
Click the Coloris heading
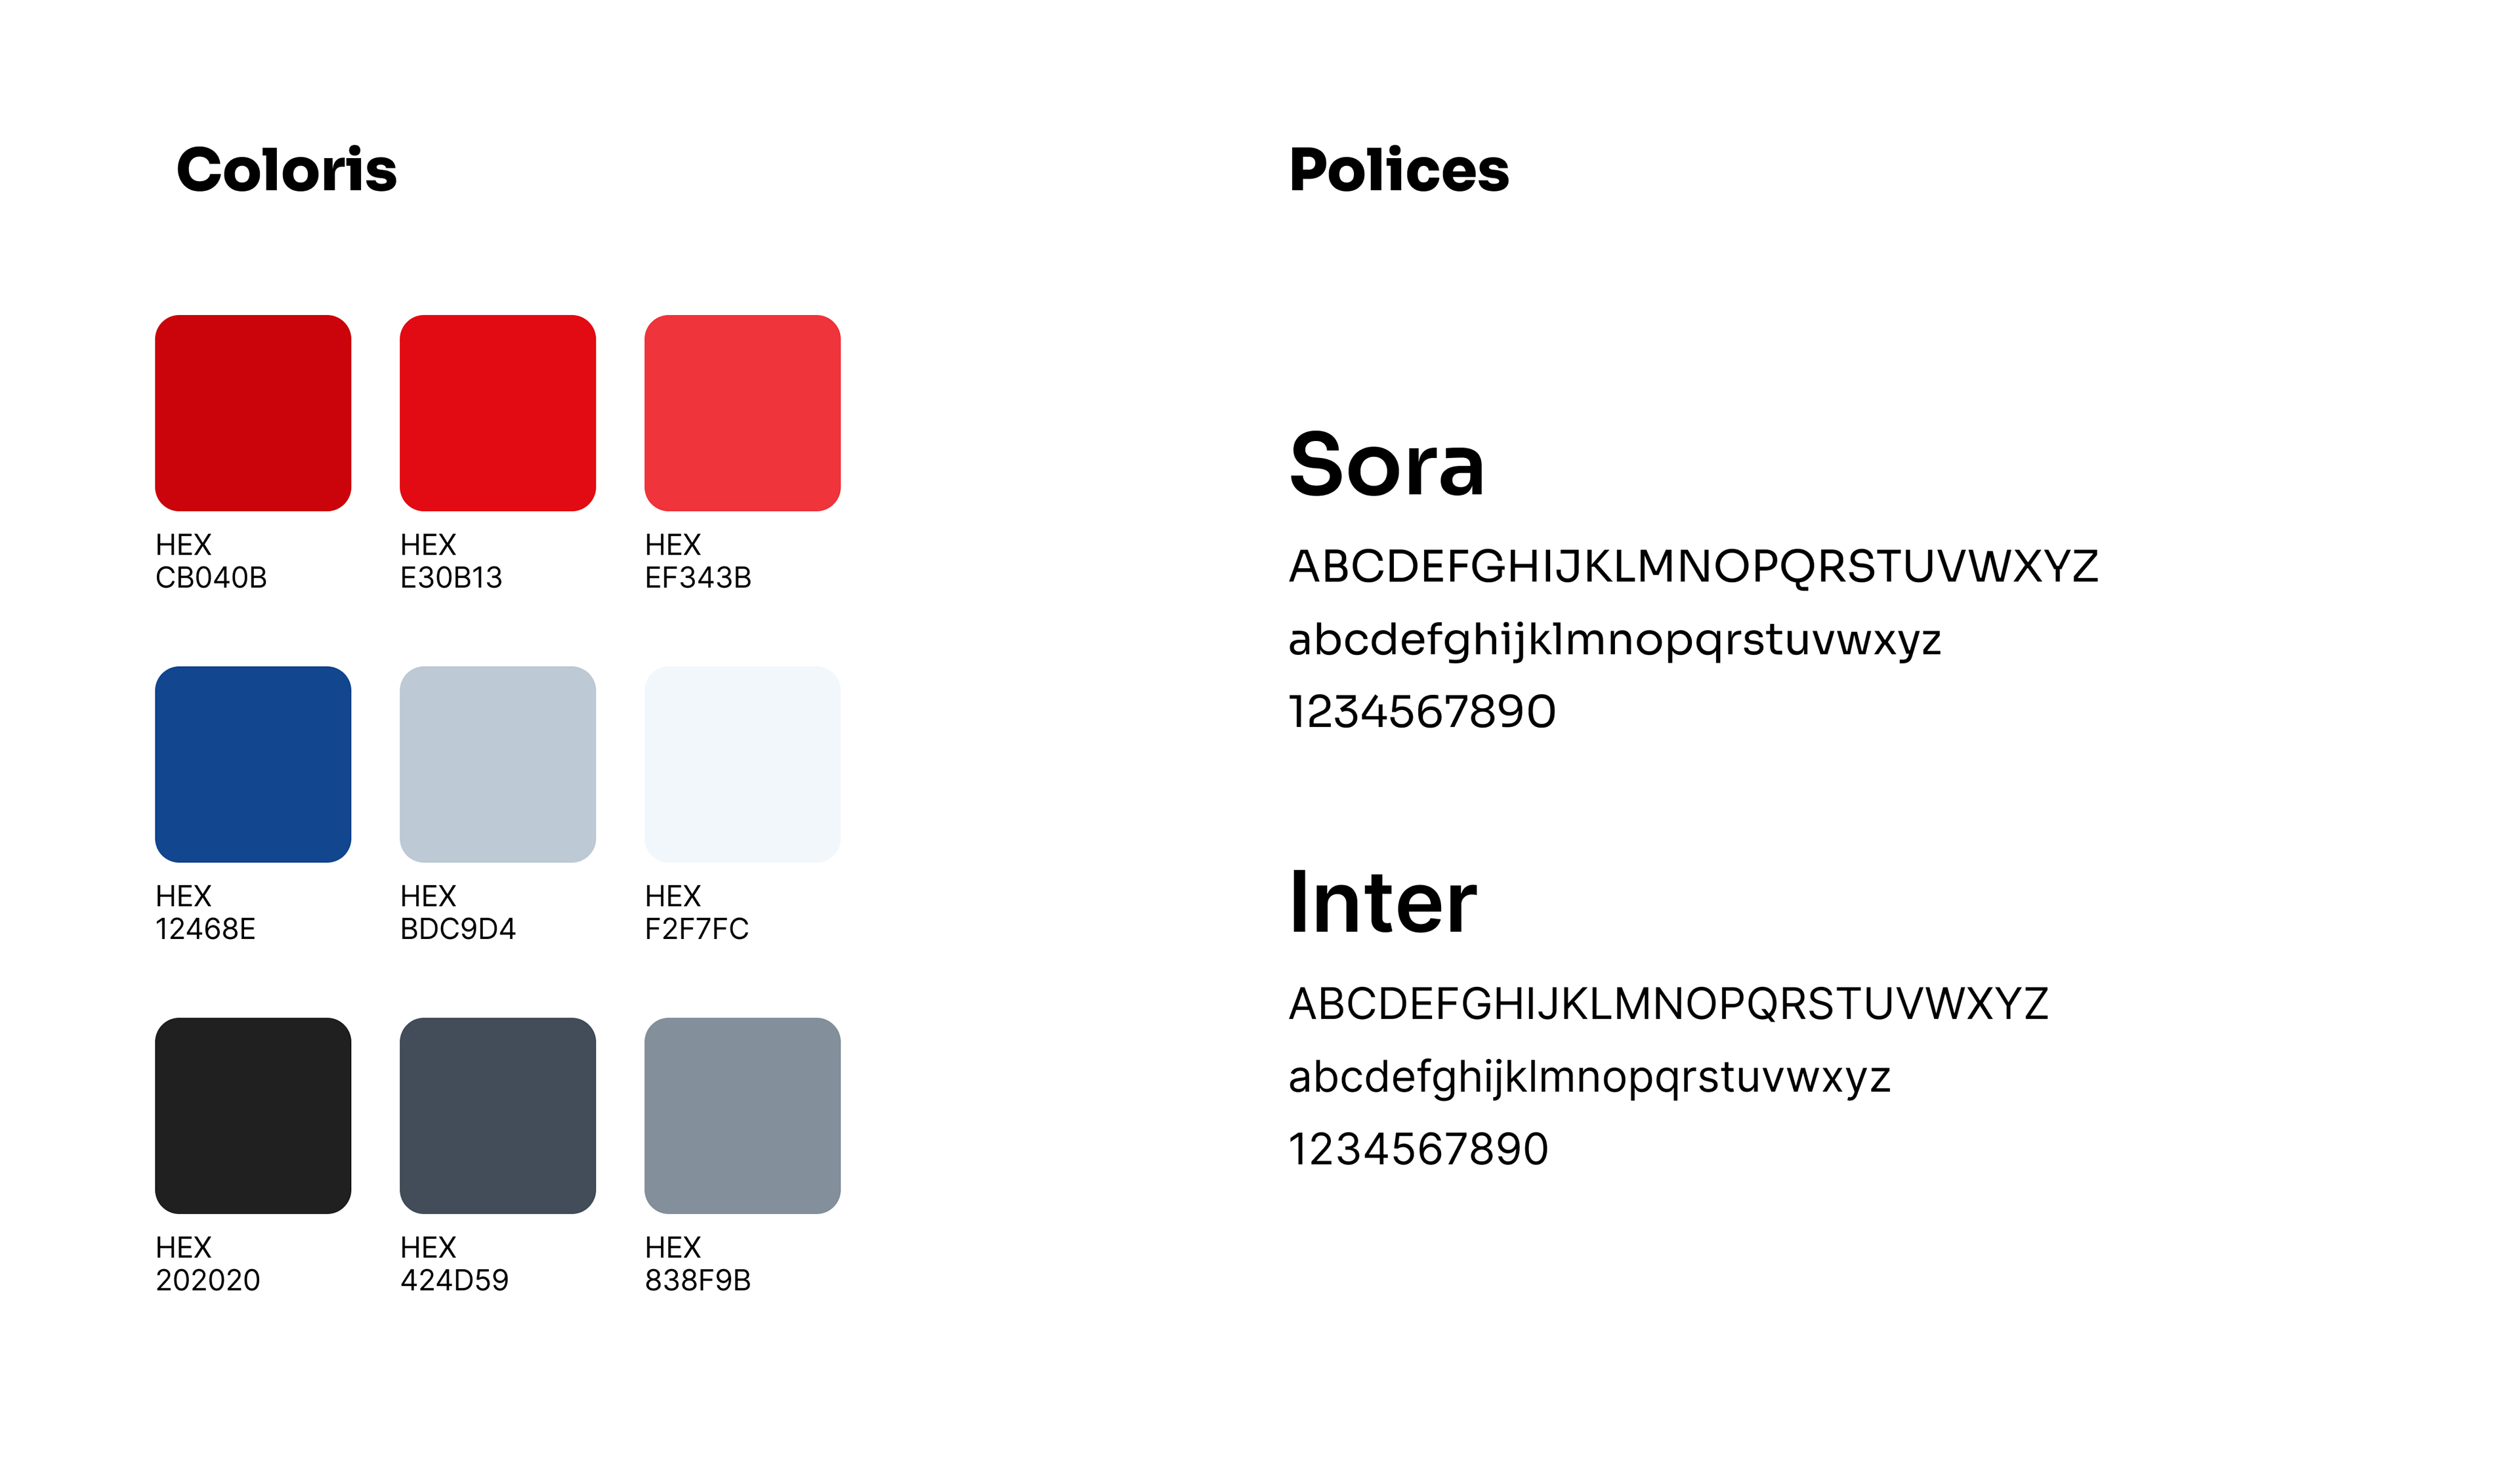pos(287,169)
